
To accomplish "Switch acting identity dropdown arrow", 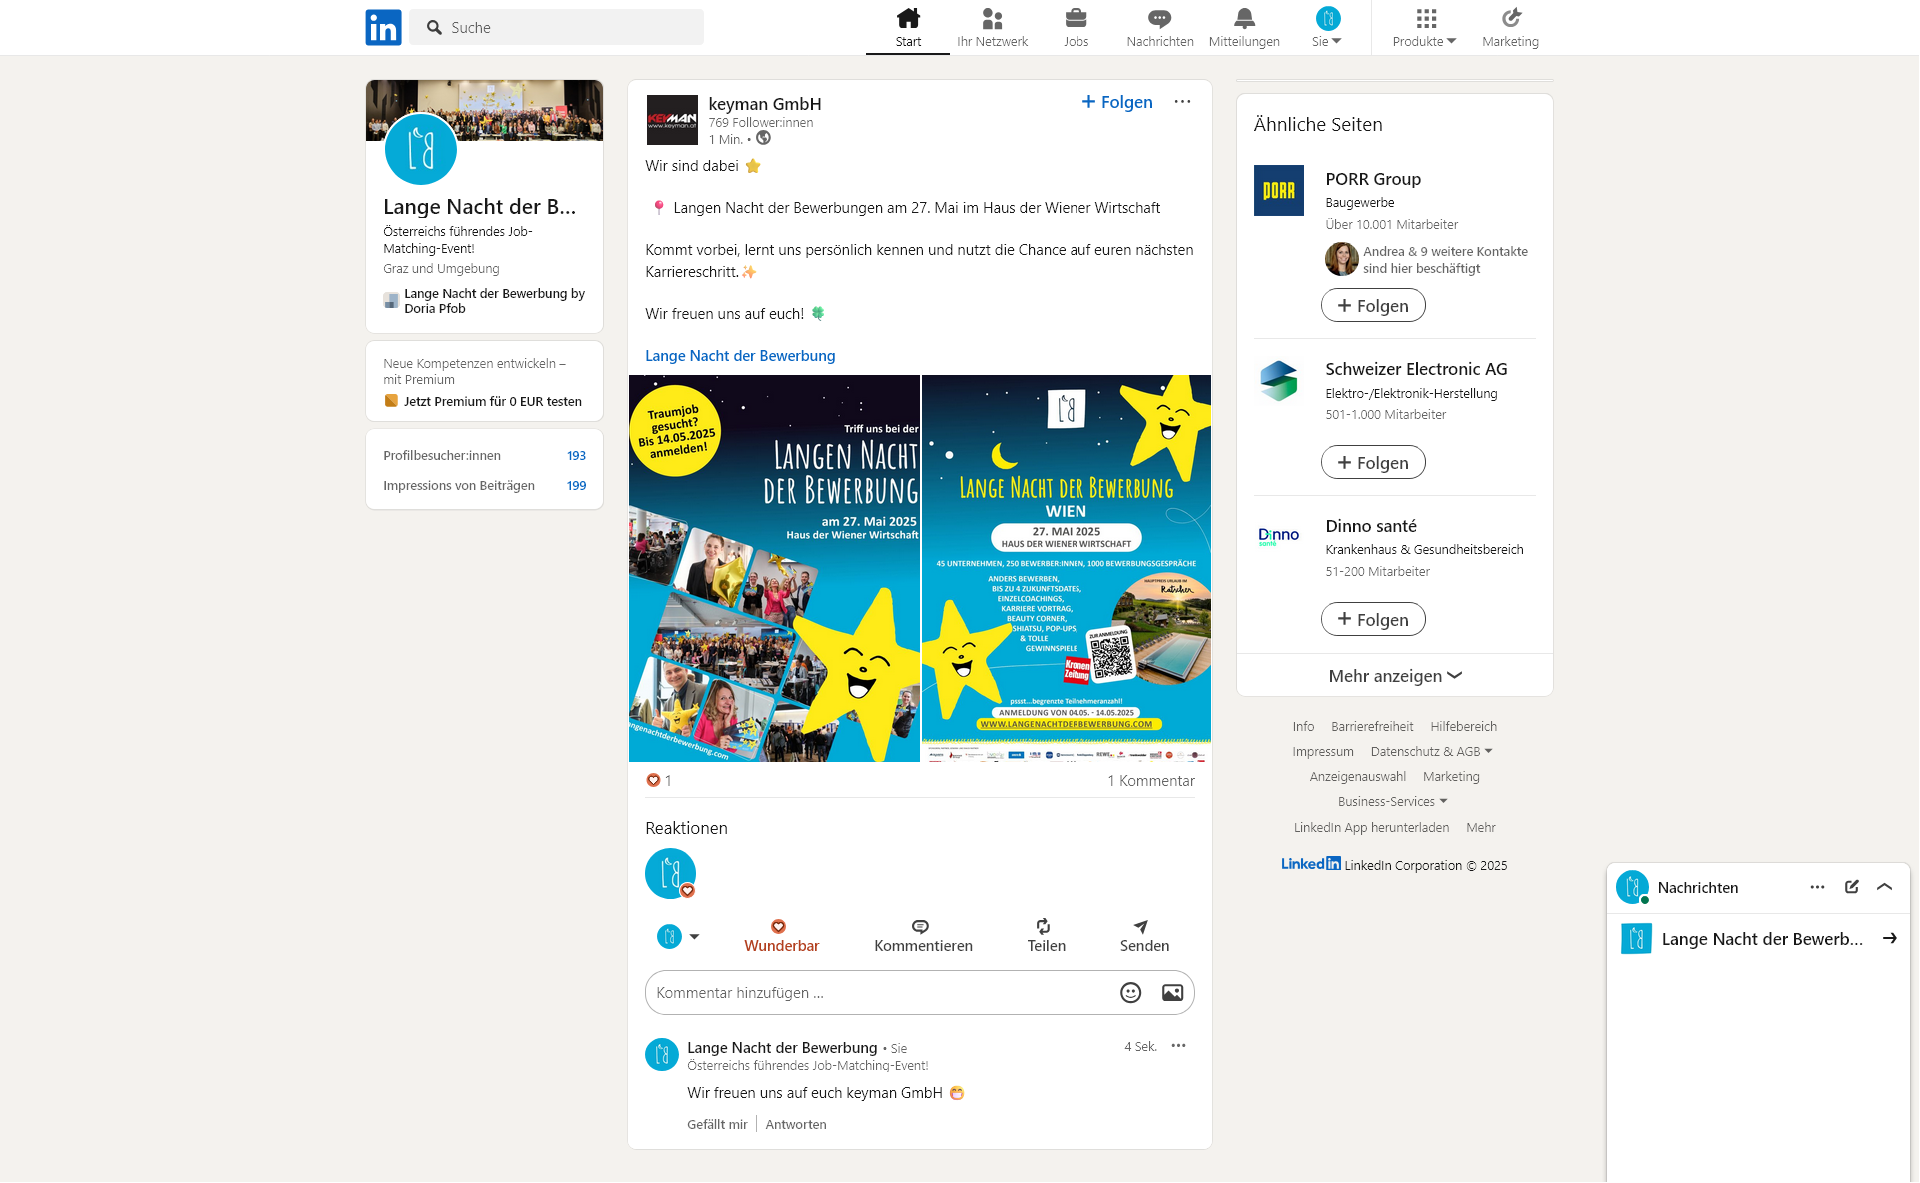I will click(694, 937).
